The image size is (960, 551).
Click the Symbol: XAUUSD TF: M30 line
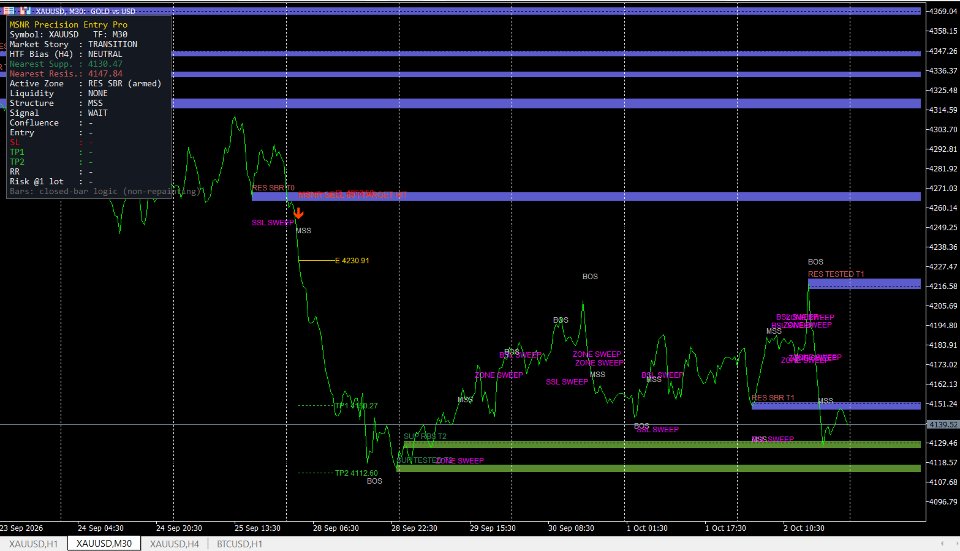69,34
